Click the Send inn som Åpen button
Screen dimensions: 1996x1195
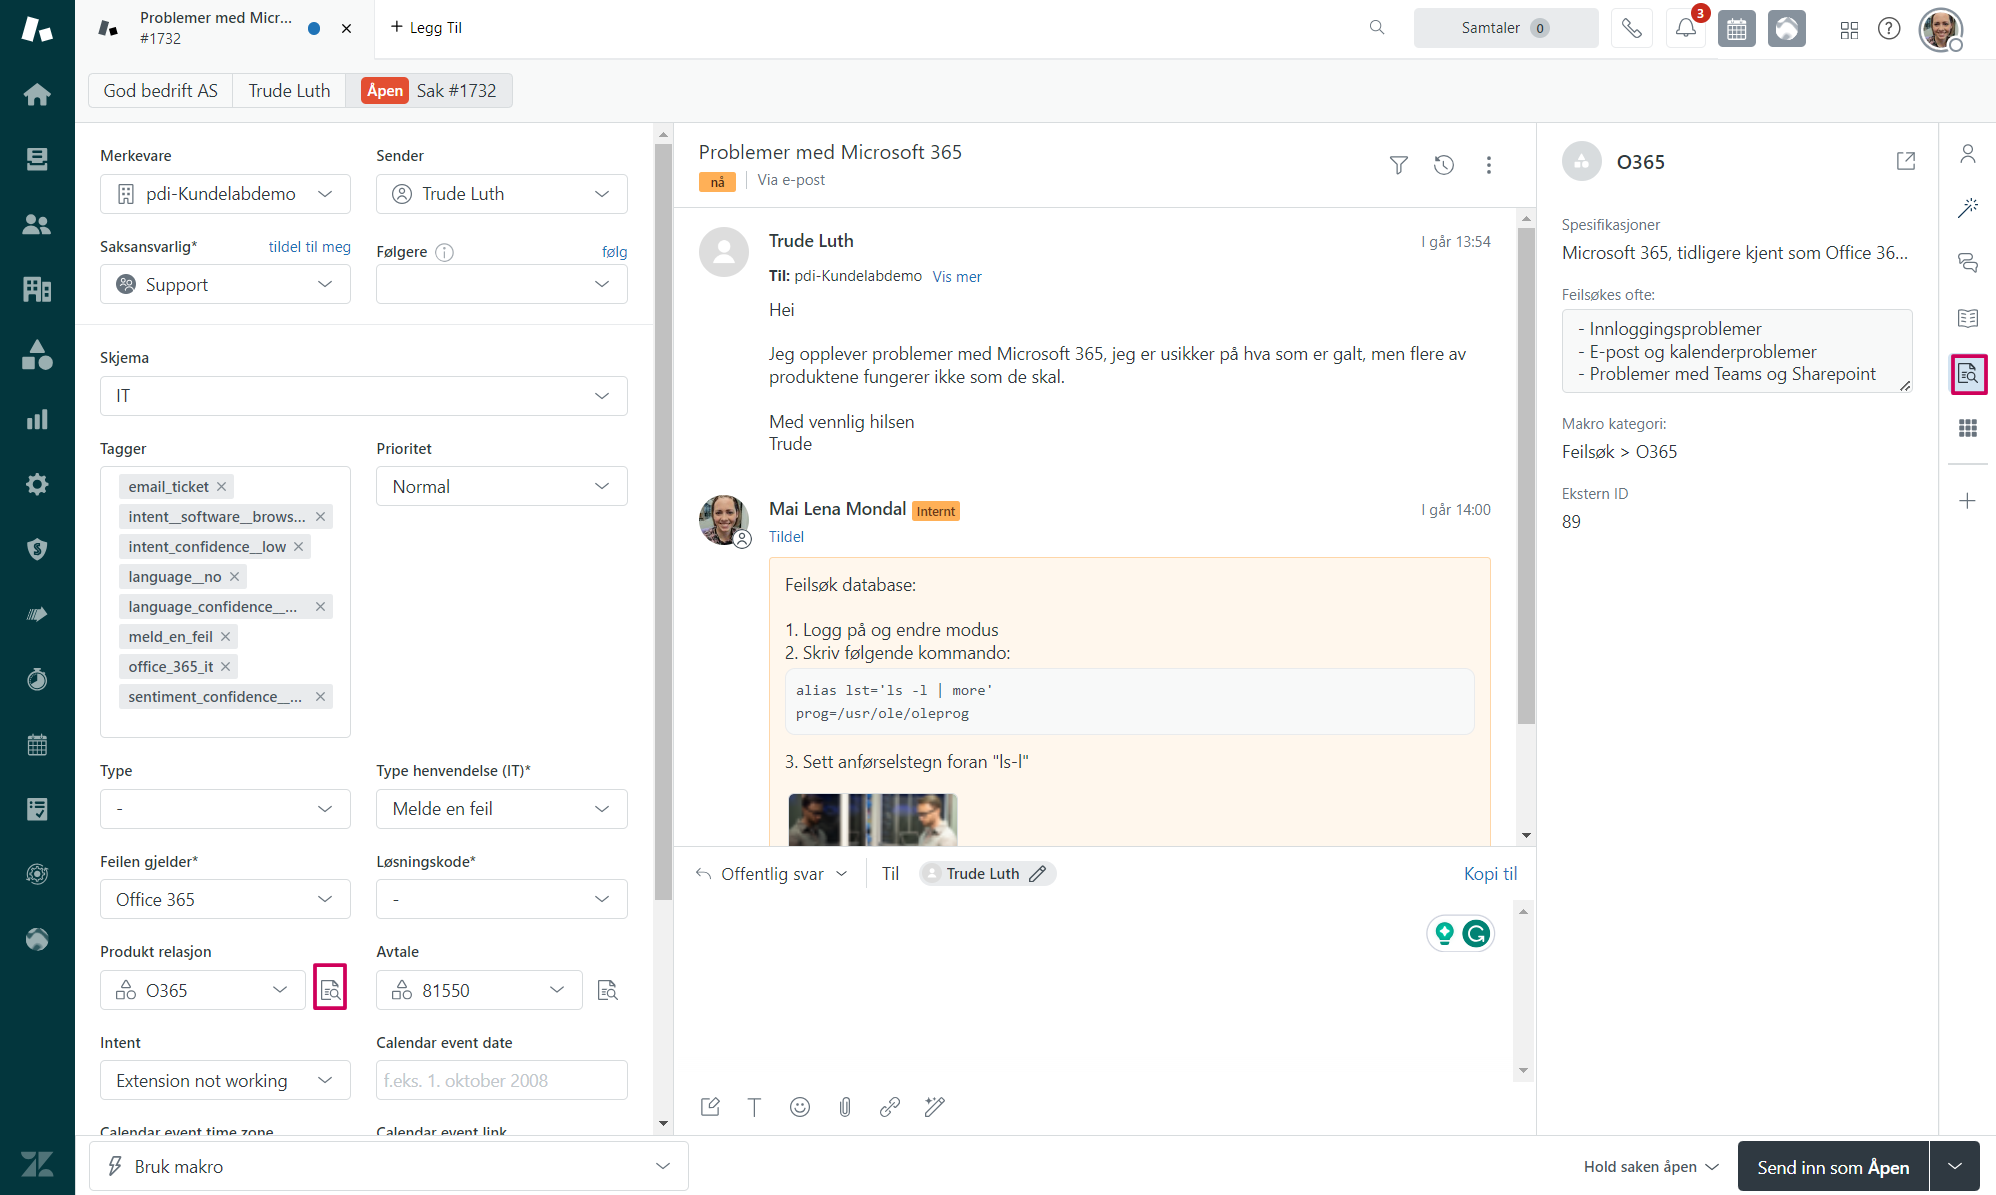click(x=1833, y=1166)
